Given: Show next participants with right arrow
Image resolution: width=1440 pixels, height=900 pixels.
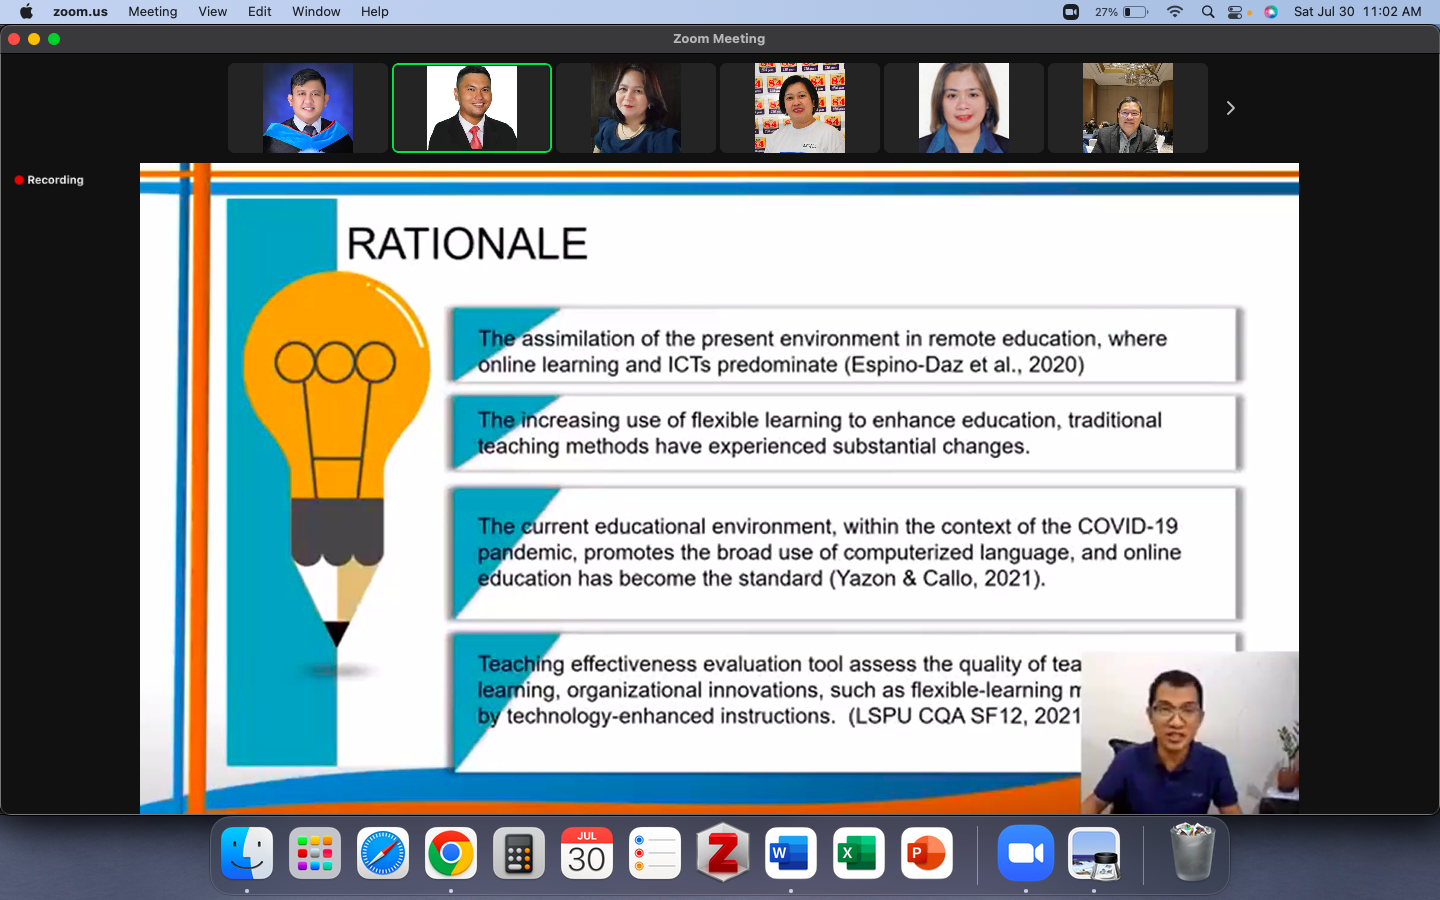Looking at the screenshot, I should [1230, 108].
